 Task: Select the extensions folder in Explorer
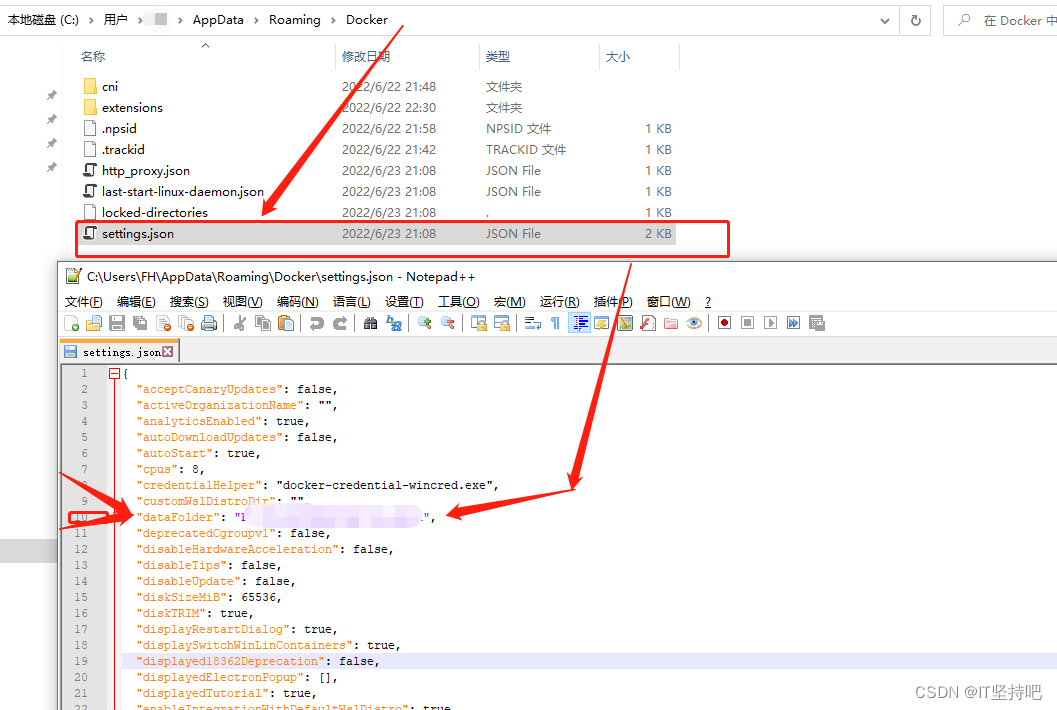132,107
